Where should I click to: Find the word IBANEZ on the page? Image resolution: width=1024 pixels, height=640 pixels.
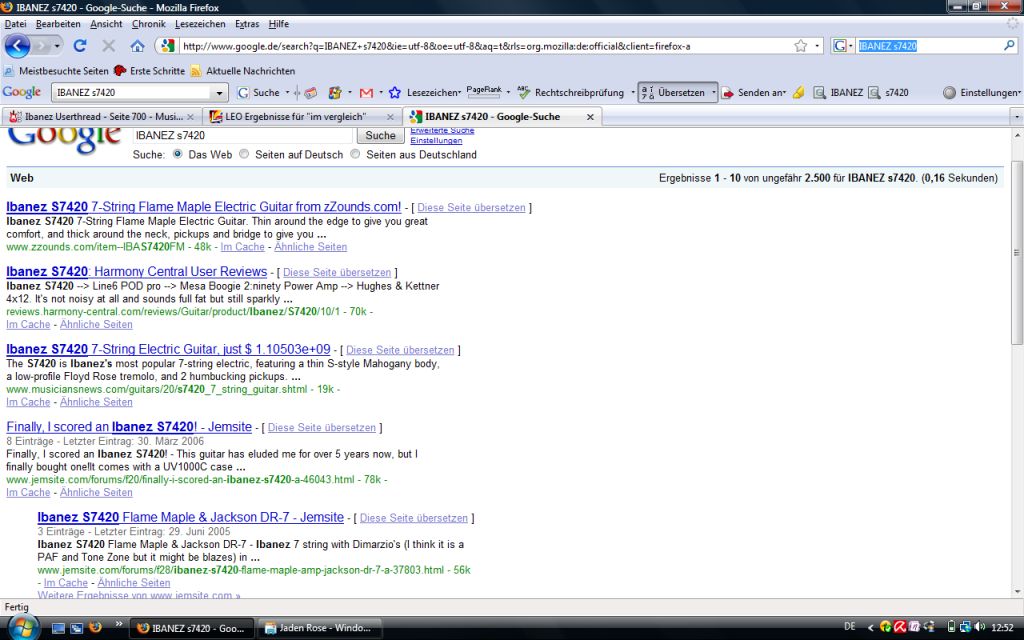click(839, 93)
